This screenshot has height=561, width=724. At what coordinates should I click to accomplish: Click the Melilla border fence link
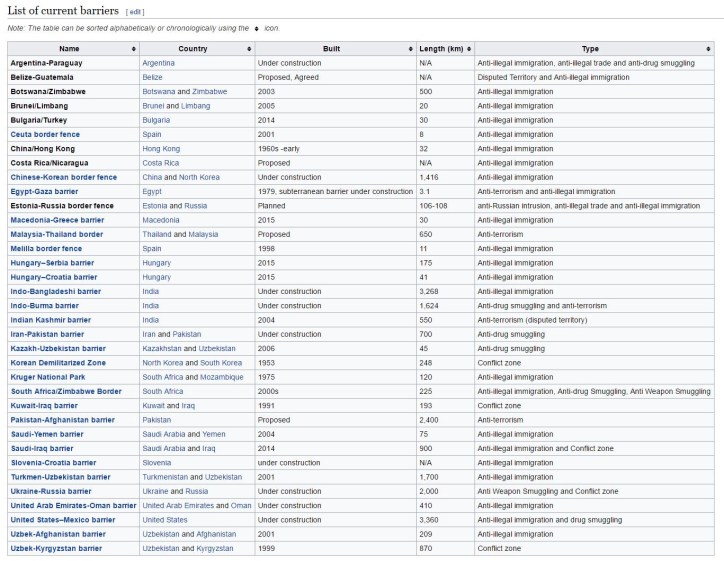(x=46, y=248)
